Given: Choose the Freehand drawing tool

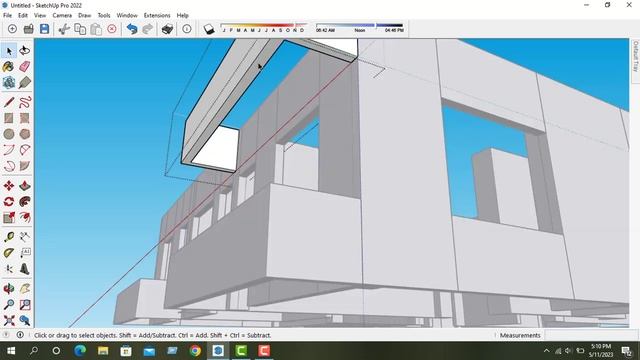Looking at the screenshot, I should [24, 102].
